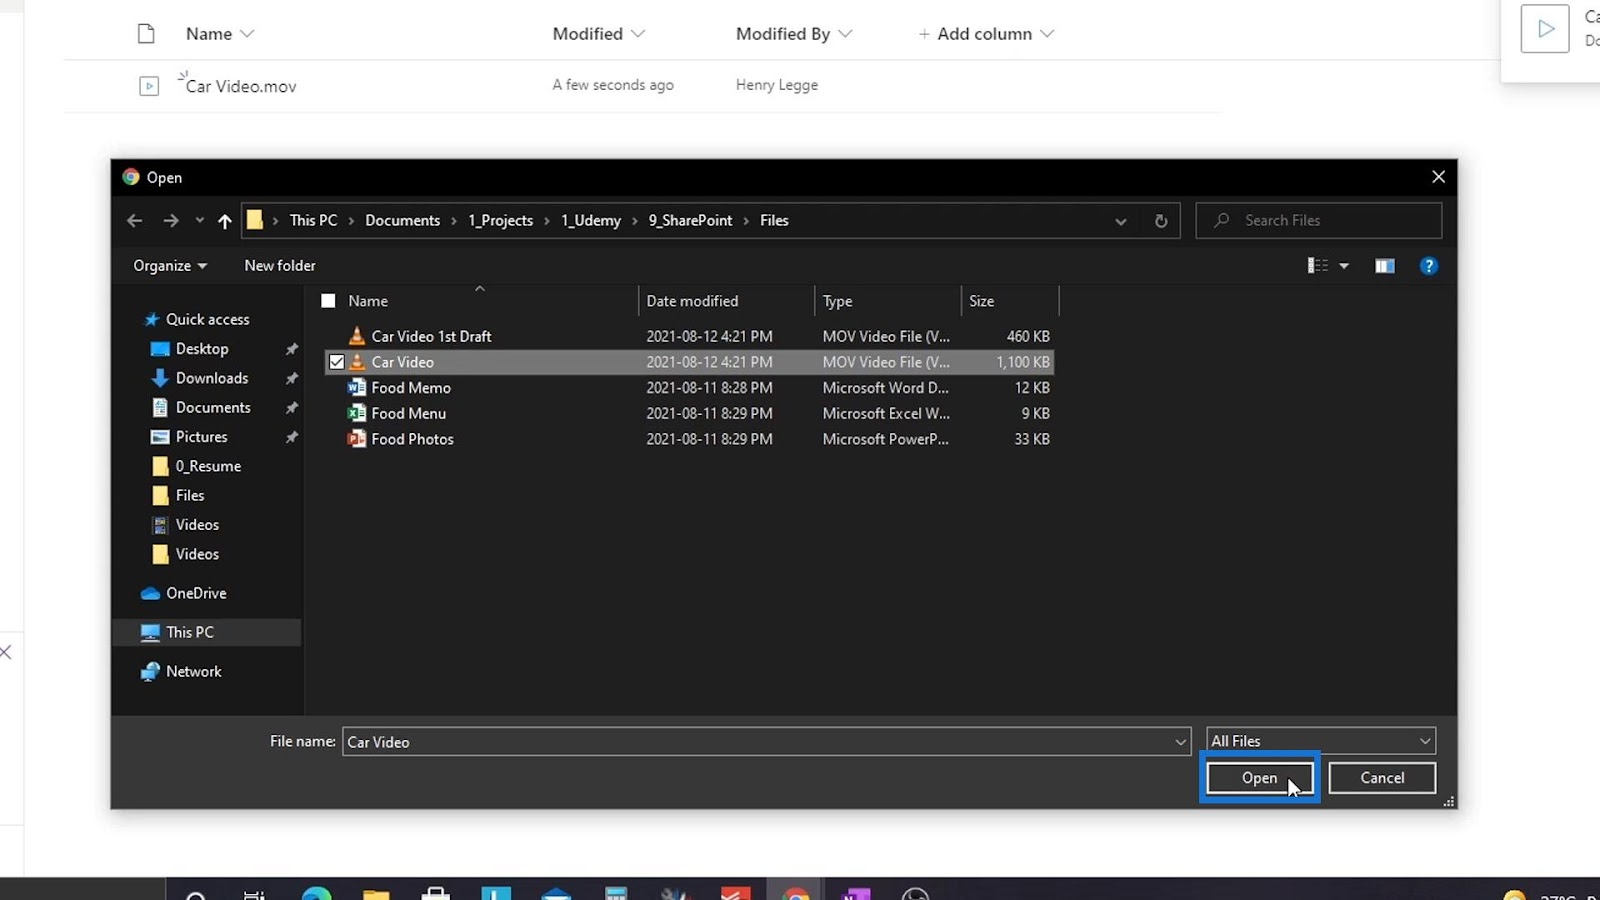Navigate to 1_Projects in the breadcrumb

[500, 221]
